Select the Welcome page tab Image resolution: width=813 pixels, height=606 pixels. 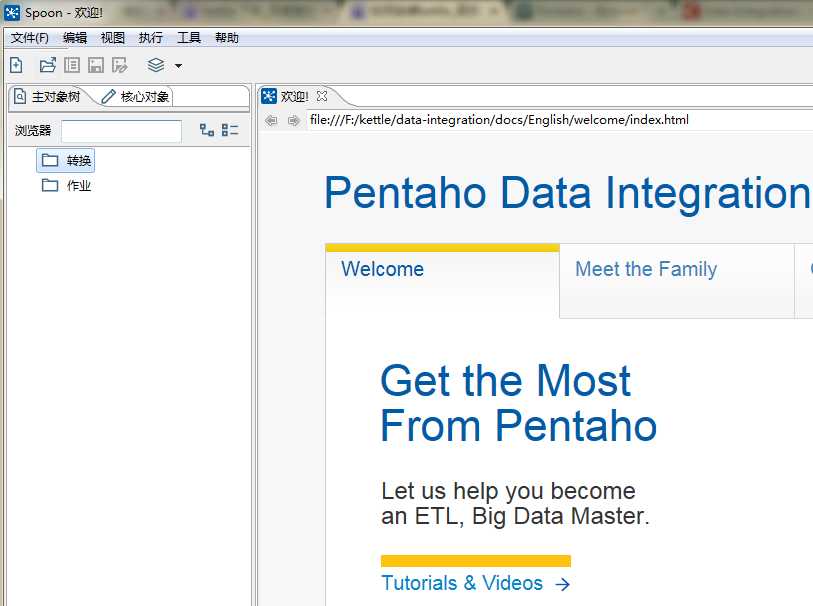point(442,280)
